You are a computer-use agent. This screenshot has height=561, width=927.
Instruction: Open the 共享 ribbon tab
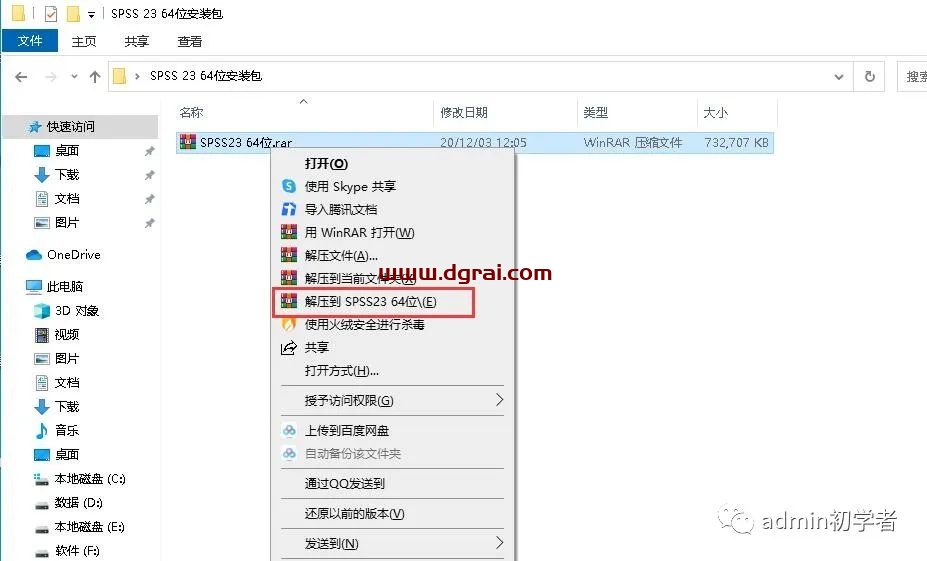[137, 41]
